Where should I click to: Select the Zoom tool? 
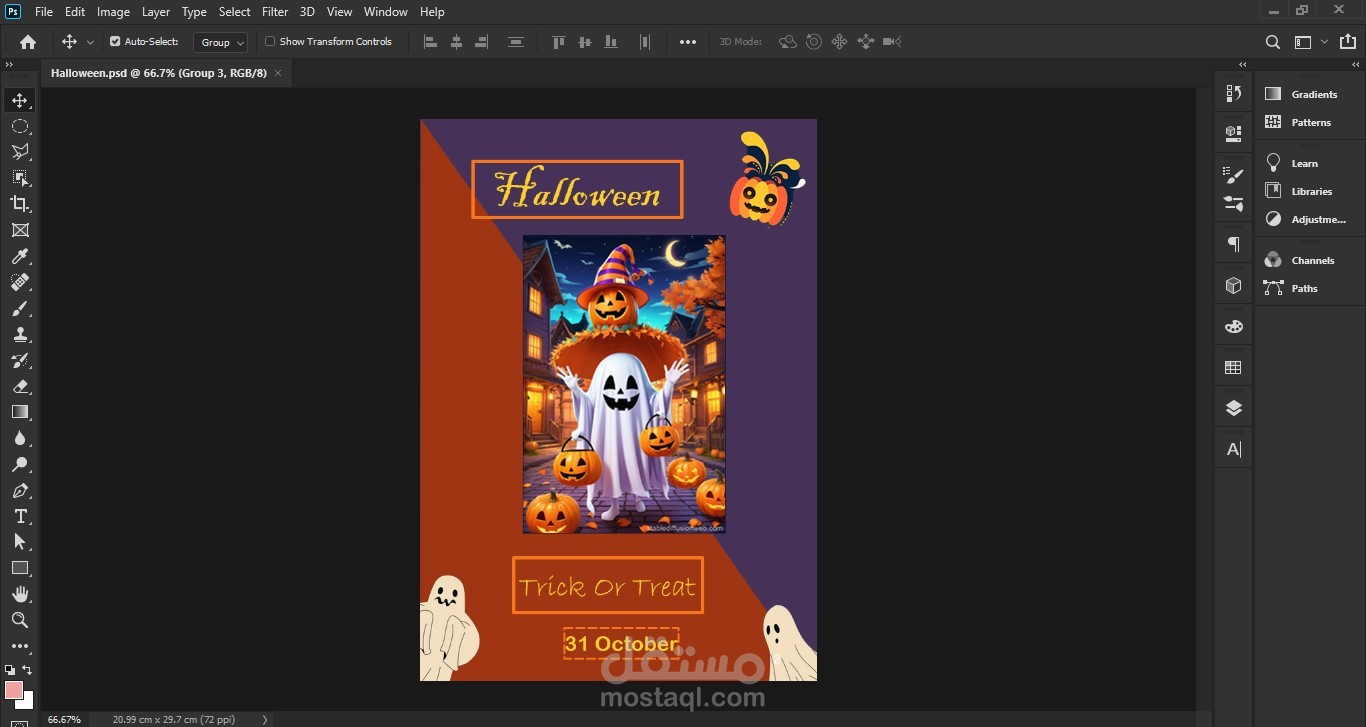pos(20,620)
